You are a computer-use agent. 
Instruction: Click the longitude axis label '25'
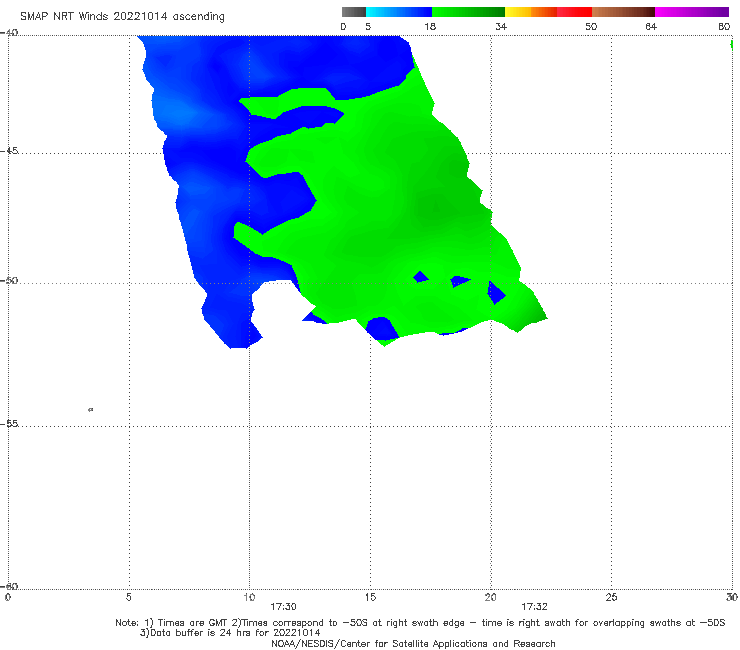click(611, 597)
